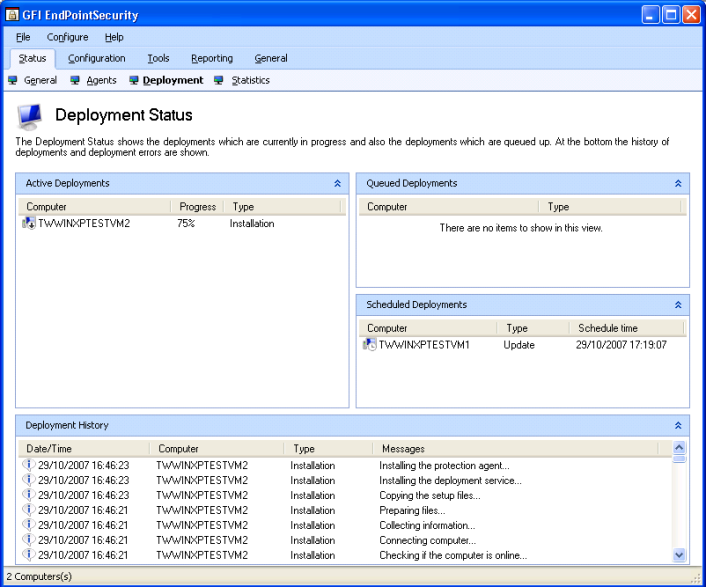Click the monitor icon beside General sub-tab
The height and width of the screenshot is (587, 706).
[13, 80]
